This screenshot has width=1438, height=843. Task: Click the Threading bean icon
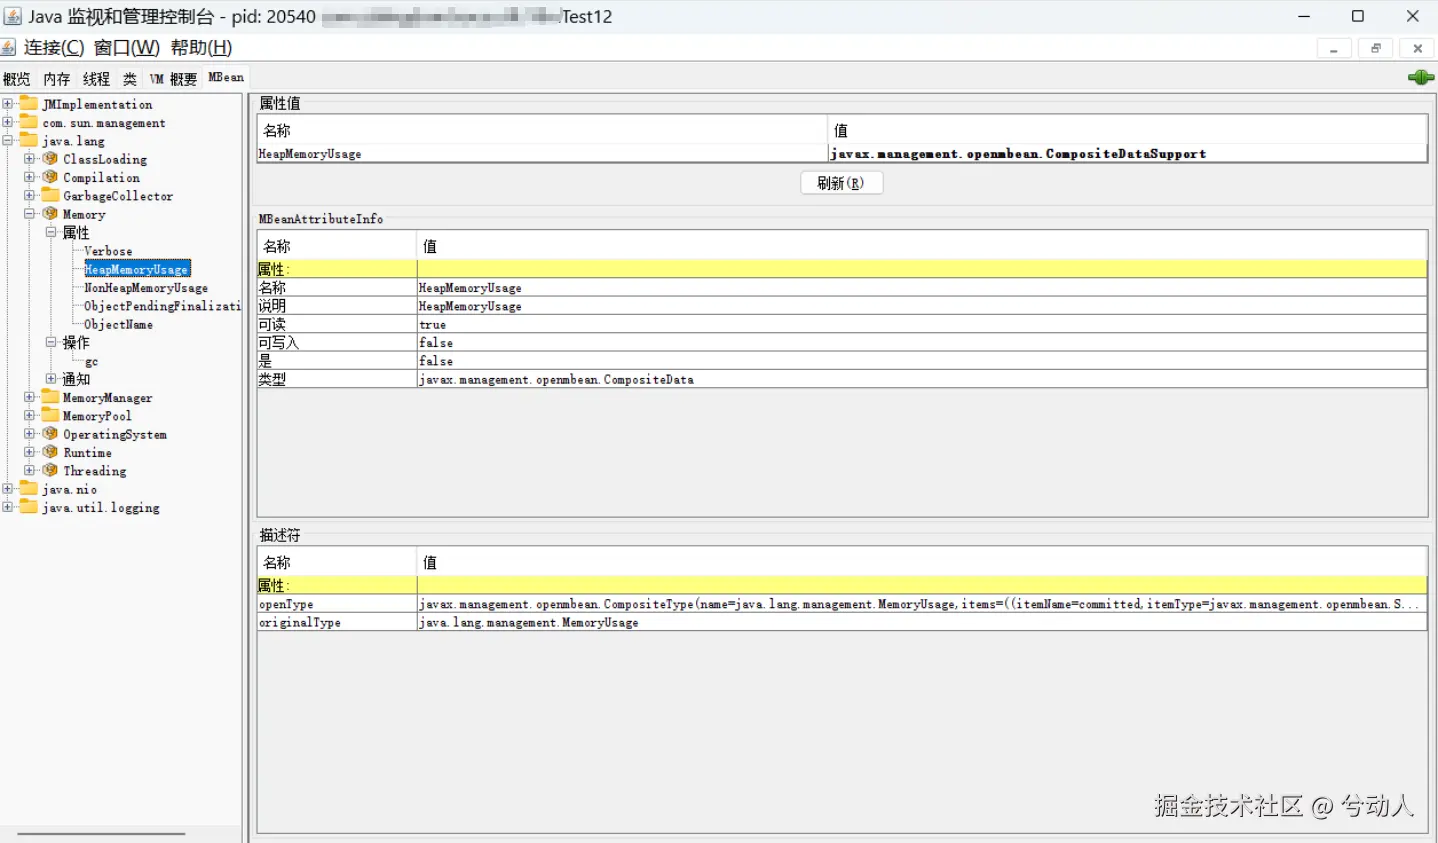click(50, 470)
